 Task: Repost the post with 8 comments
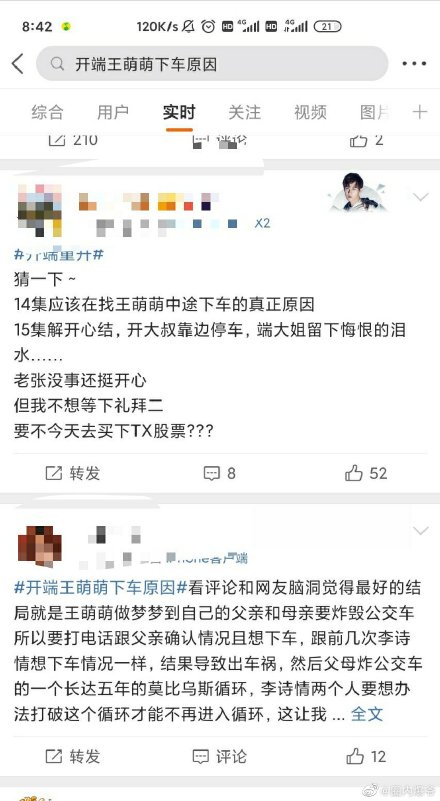point(73,473)
